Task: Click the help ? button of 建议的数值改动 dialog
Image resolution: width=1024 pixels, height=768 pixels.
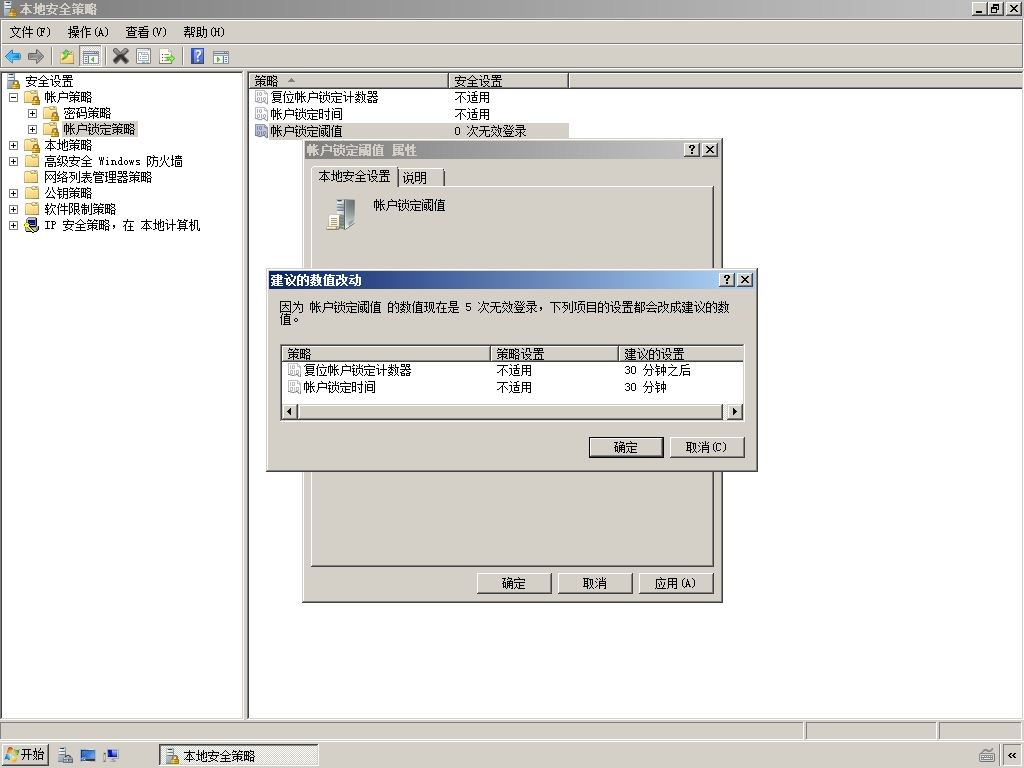Action: point(727,280)
